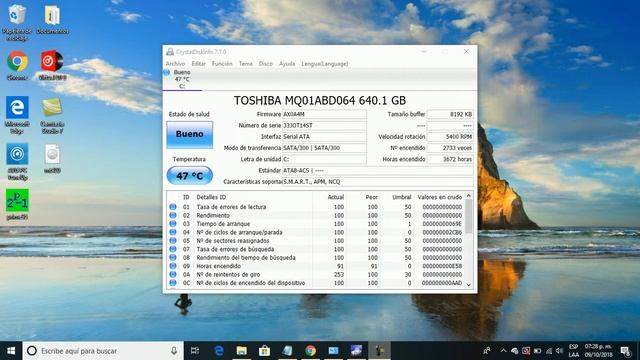
Task: Click the Bueno health status button
Action: click(189, 134)
